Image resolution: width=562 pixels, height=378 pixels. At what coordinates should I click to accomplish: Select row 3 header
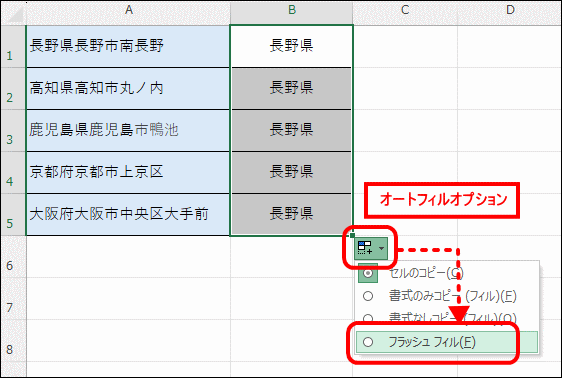click(13, 130)
